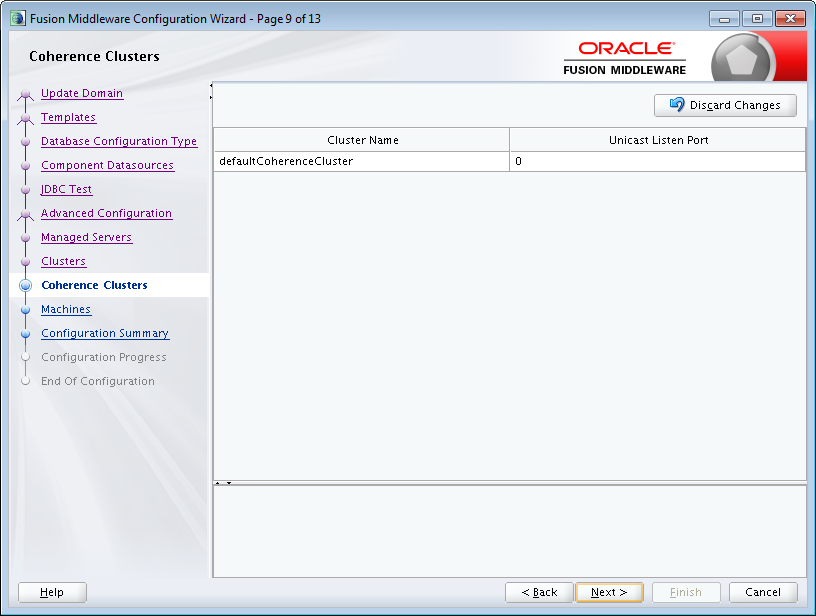The width and height of the screenshot is (816, 616).
Task: Click the End Of Configuration step circle
Action: click(x=25, y=381)
